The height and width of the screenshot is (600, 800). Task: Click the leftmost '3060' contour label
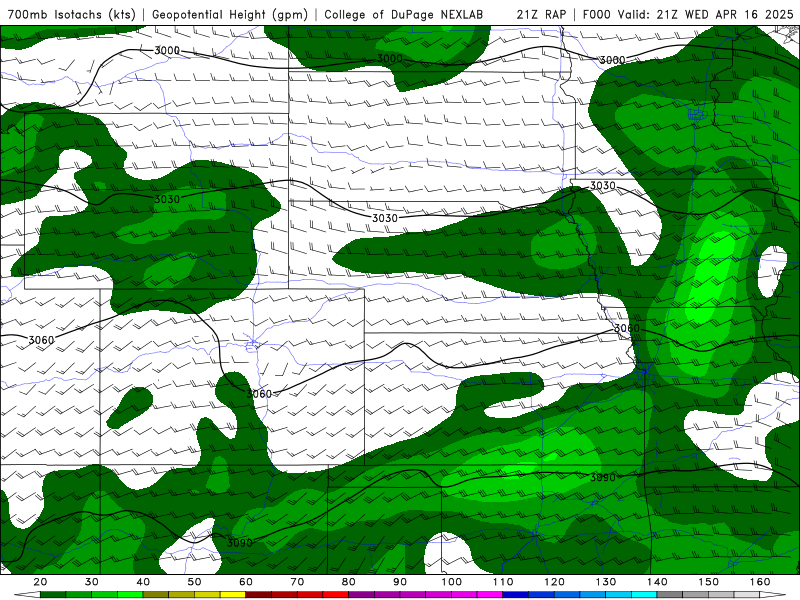pyautogui.click(x=41, y=340)
